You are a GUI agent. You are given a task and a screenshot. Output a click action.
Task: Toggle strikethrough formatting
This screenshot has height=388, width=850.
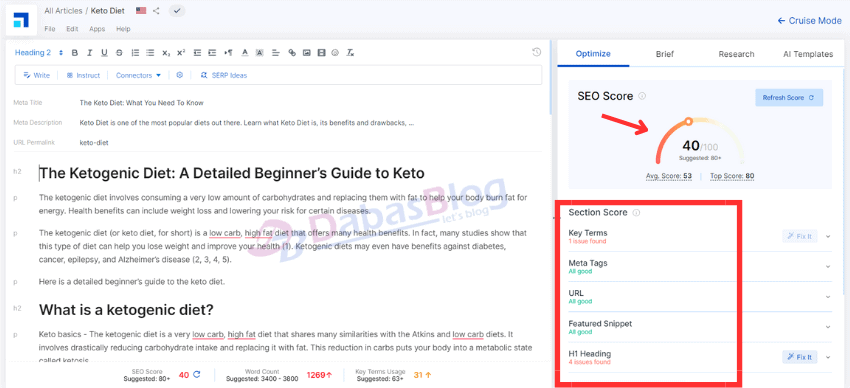[x=119, y=53]
